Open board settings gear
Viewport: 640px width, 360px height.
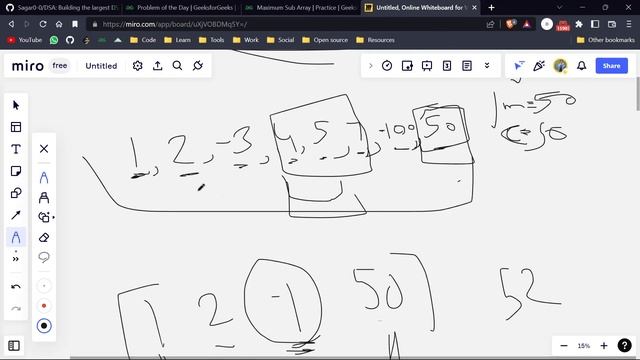(x=138, y=66)
